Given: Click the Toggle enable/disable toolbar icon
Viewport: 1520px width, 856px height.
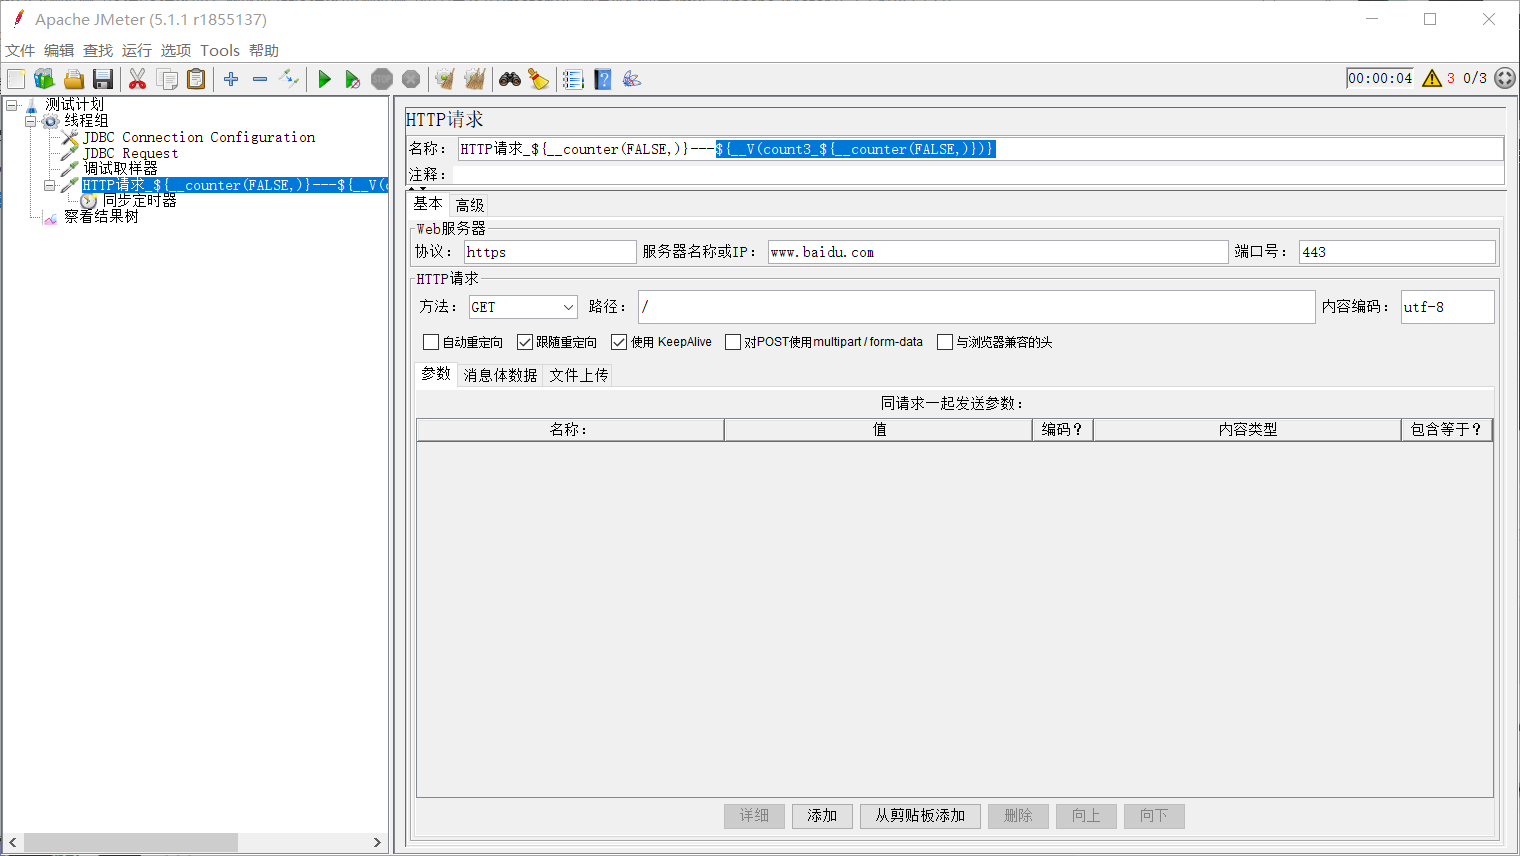Looking at the screenshot, I should point(289,79).
